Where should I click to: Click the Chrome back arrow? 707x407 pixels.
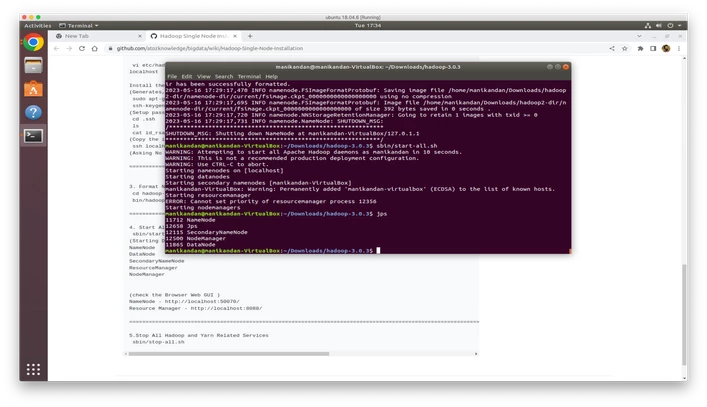pyautogui.click(x=56, y=48)
